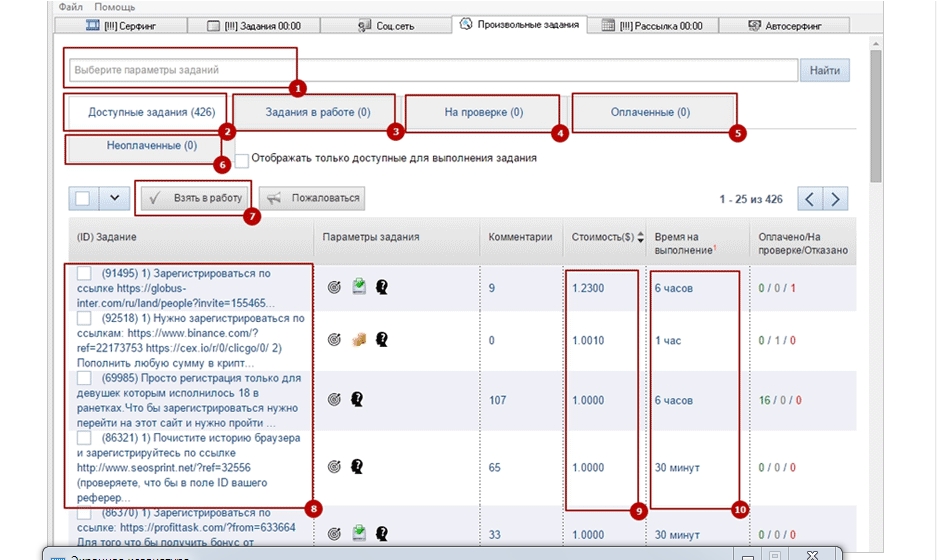Click the target icon in task 86321 row
Screen dimensions: 937x560
(x=334, y=467)
